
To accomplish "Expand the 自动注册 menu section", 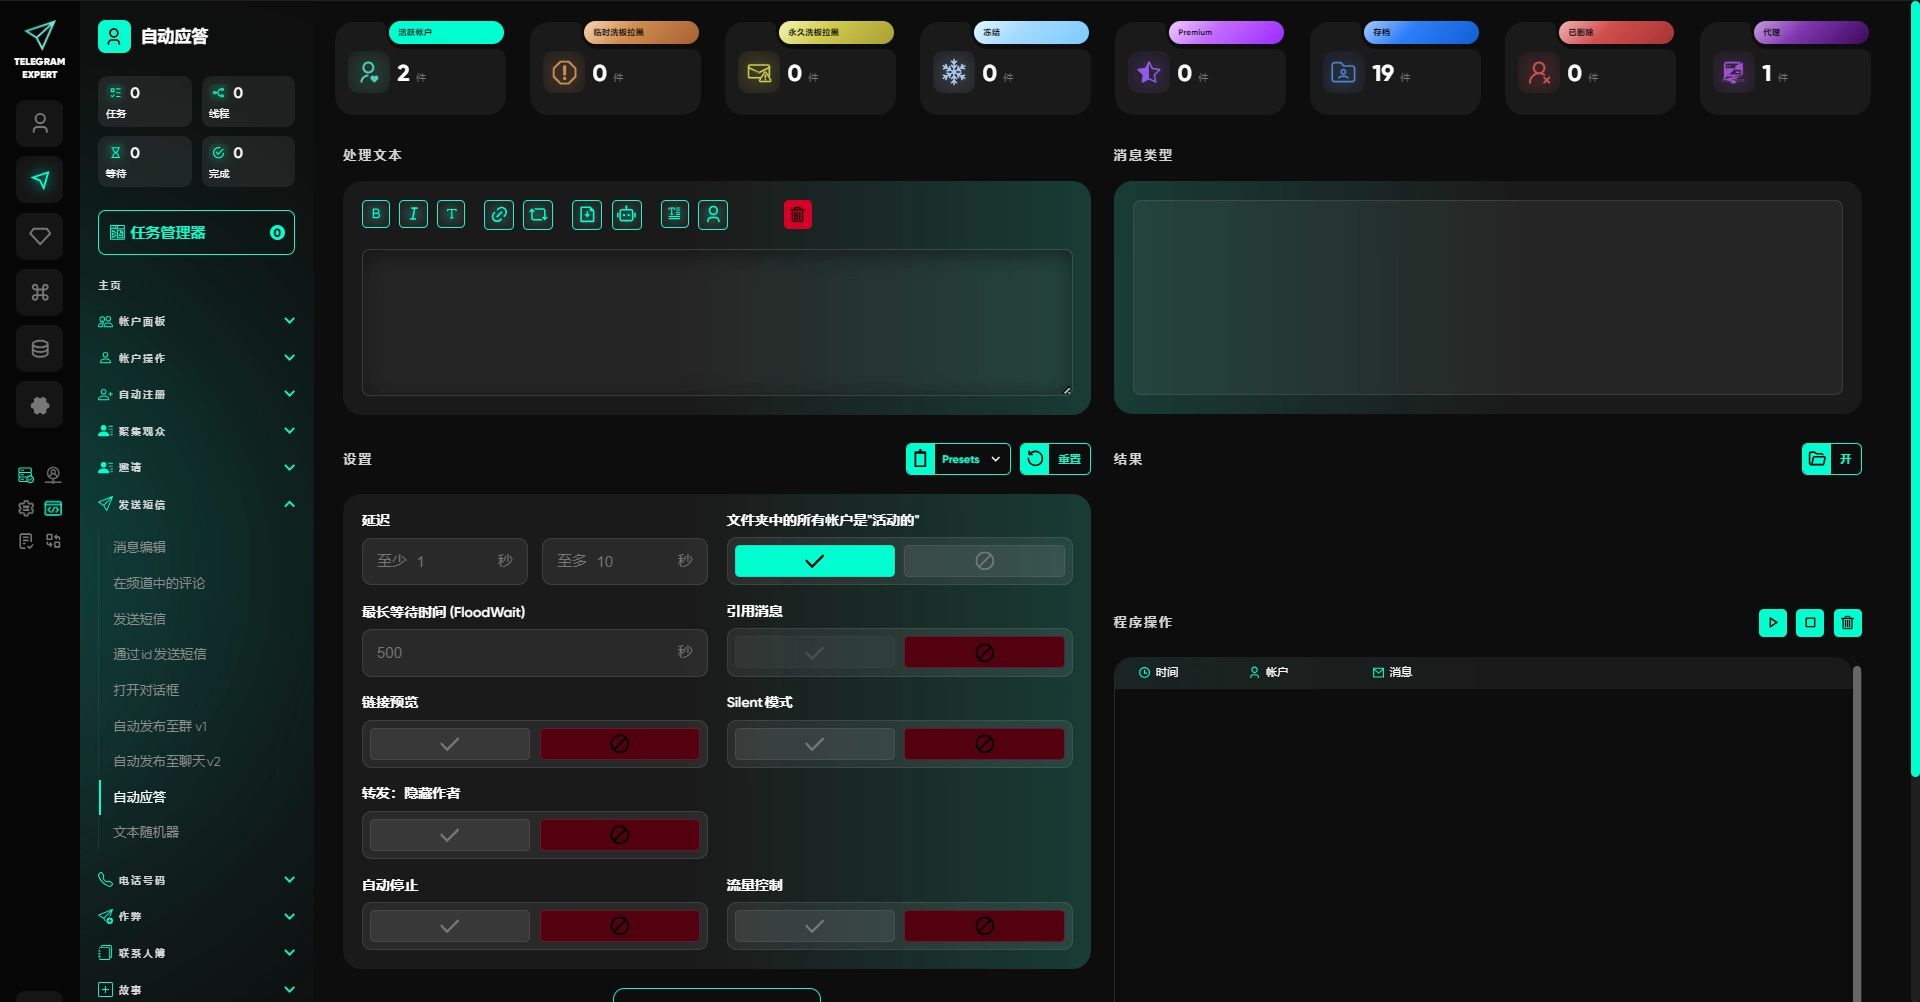I will 196,394.
